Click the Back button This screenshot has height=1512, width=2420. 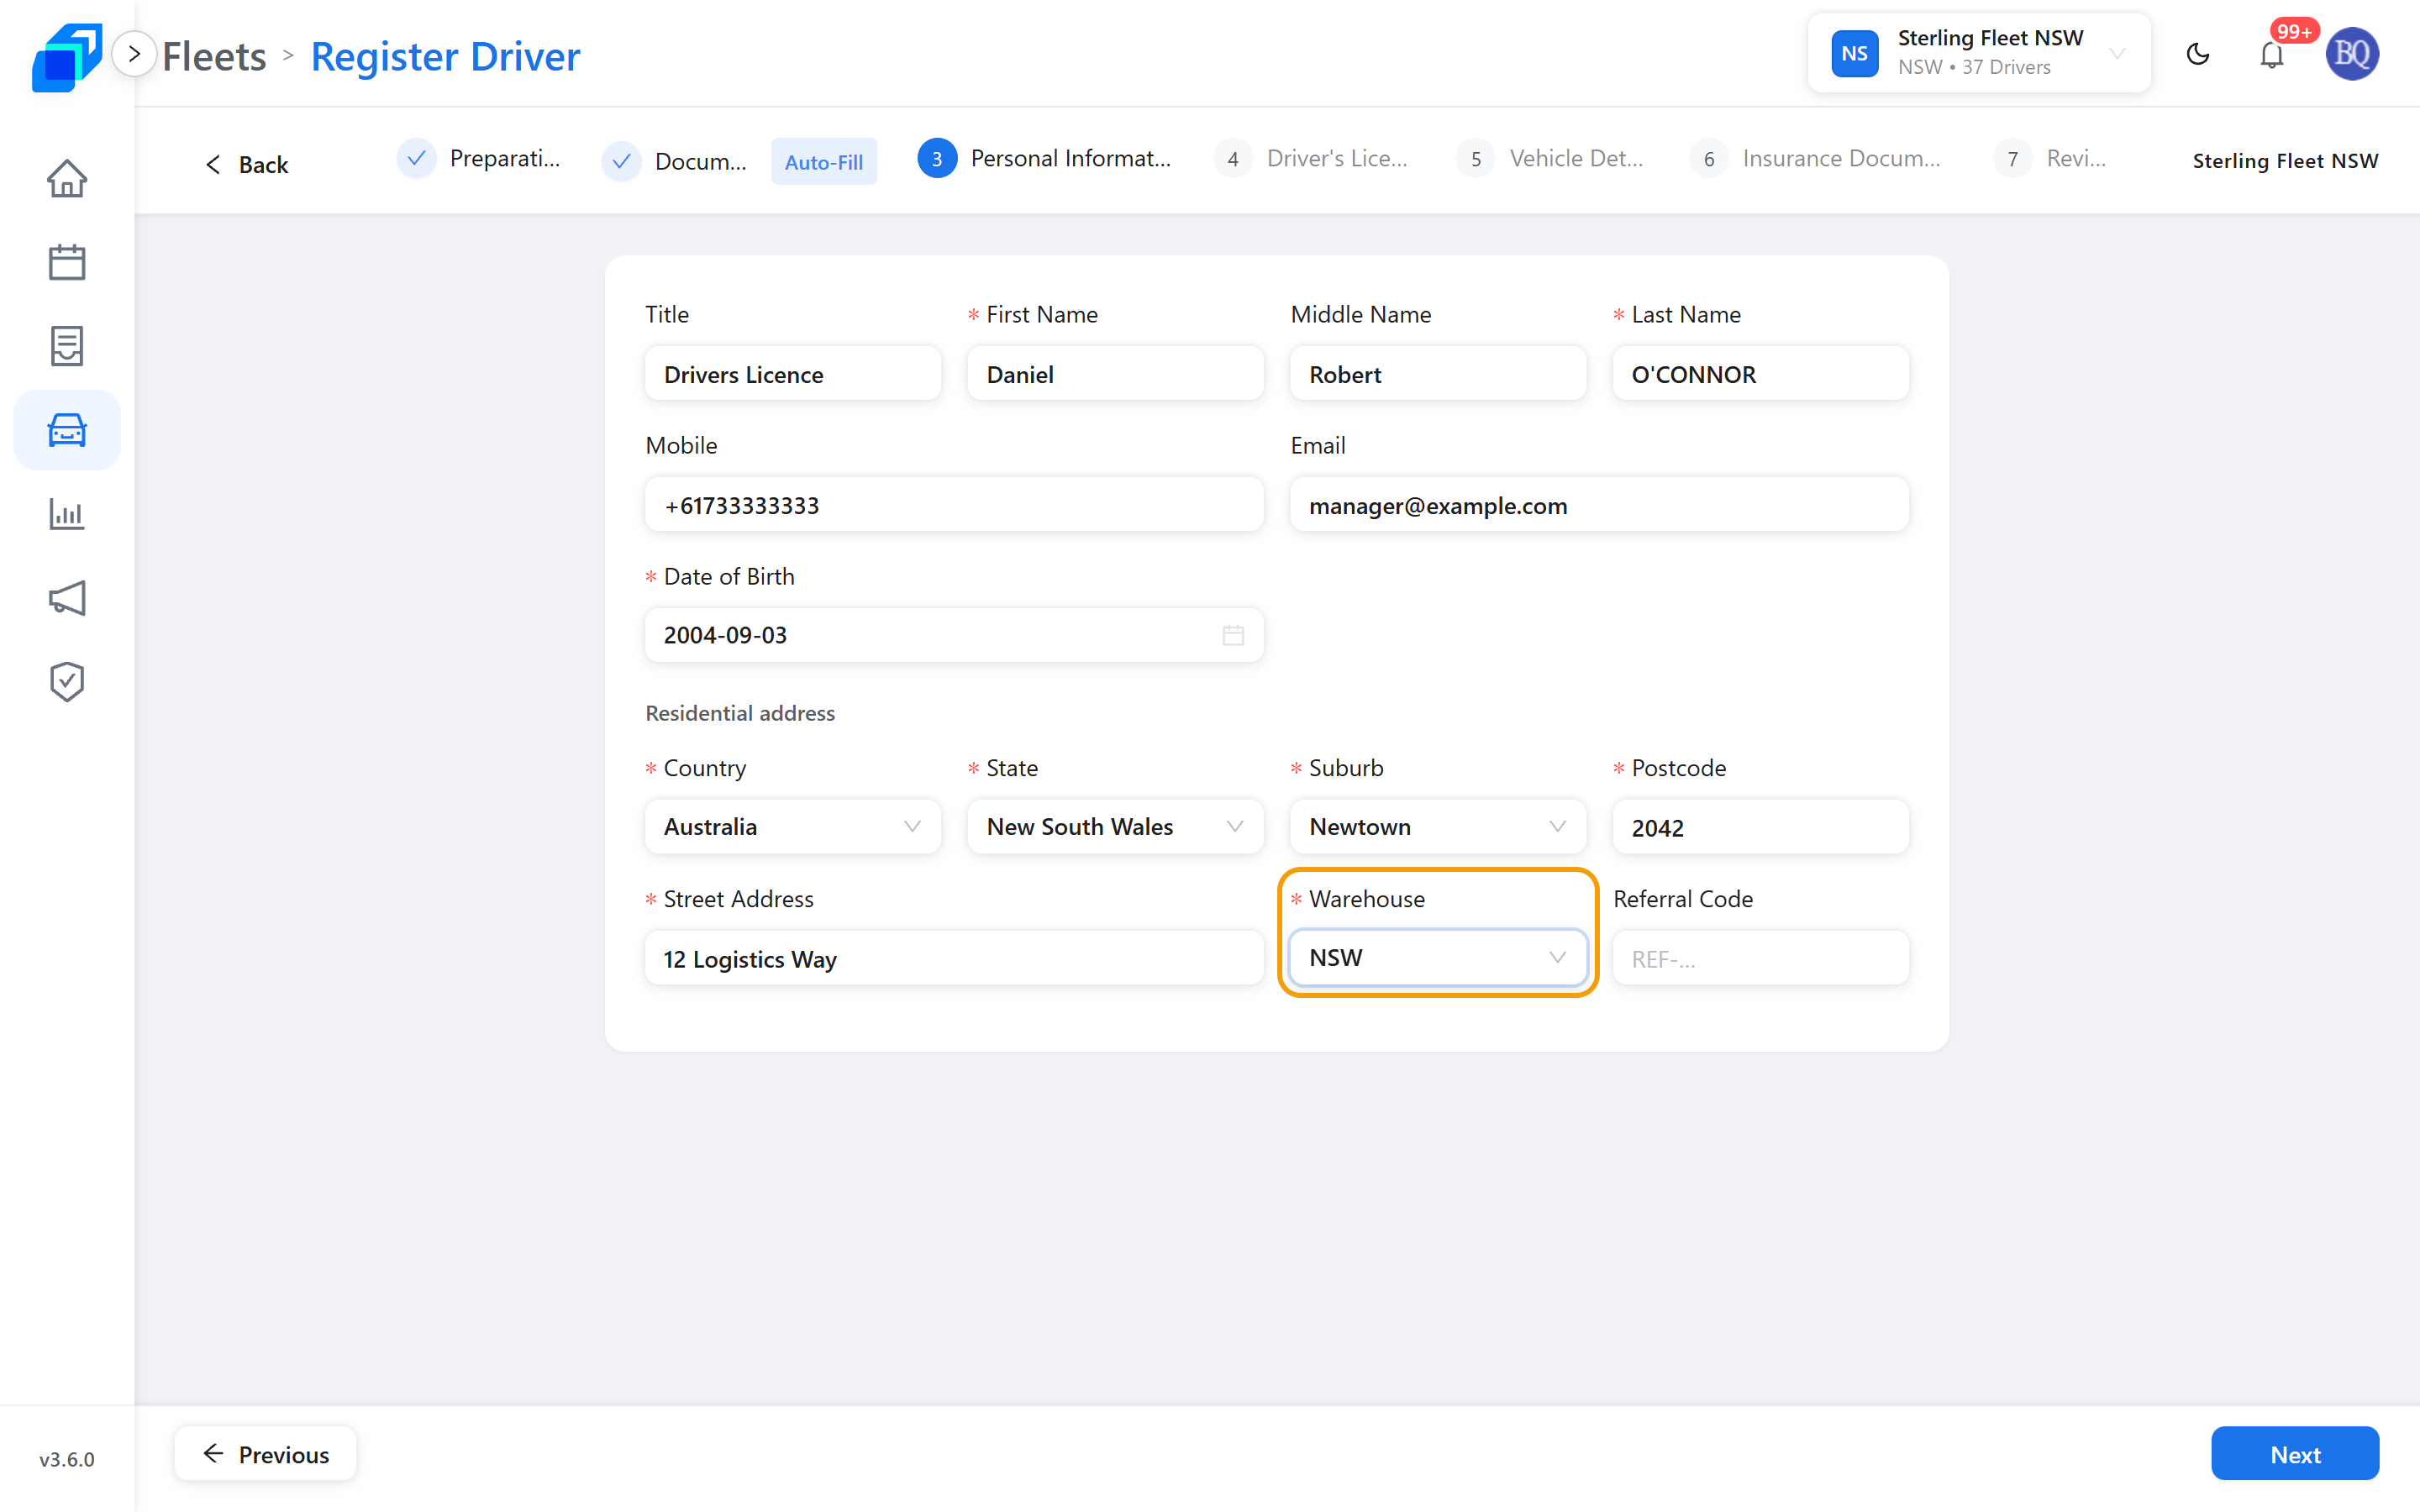pyautogui.click(x=246, y=164)
